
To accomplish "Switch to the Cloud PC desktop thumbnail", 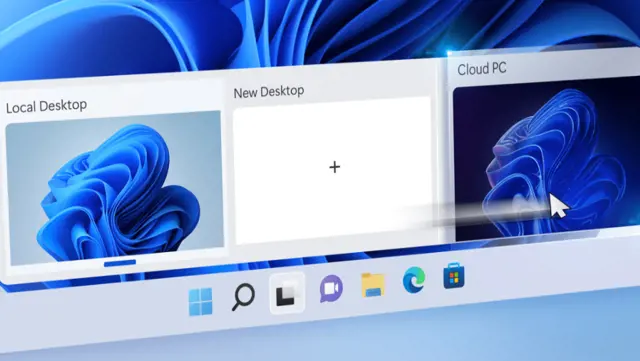I will [x=547, y=158].
